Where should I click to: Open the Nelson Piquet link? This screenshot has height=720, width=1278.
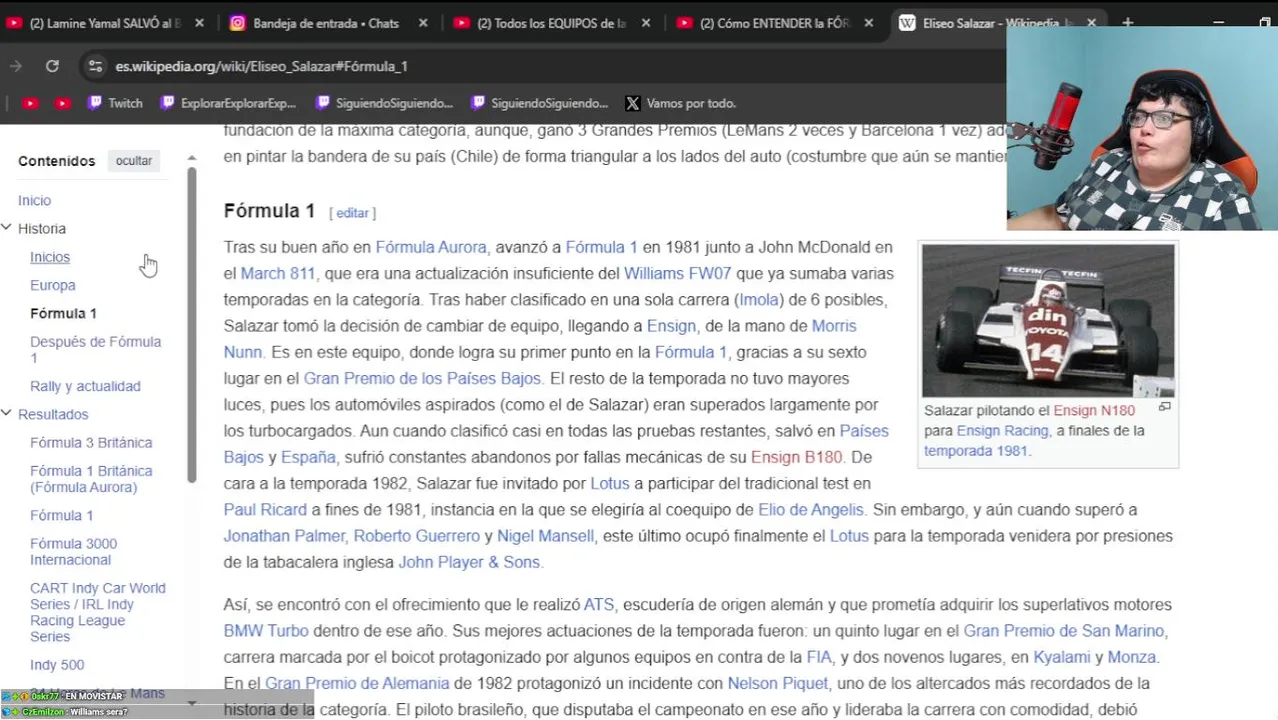(x=778, y=683)
